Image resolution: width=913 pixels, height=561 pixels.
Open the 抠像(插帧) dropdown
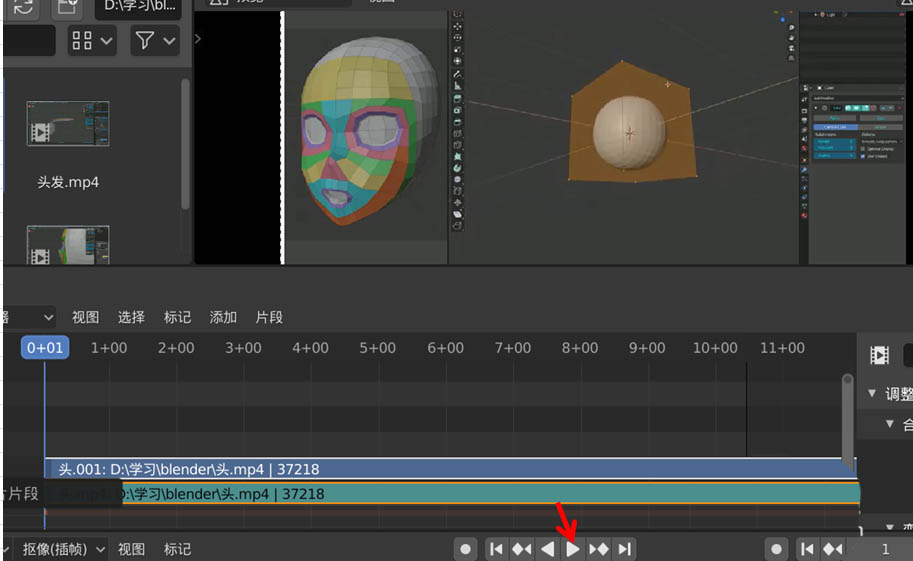[x=62, y=549]
